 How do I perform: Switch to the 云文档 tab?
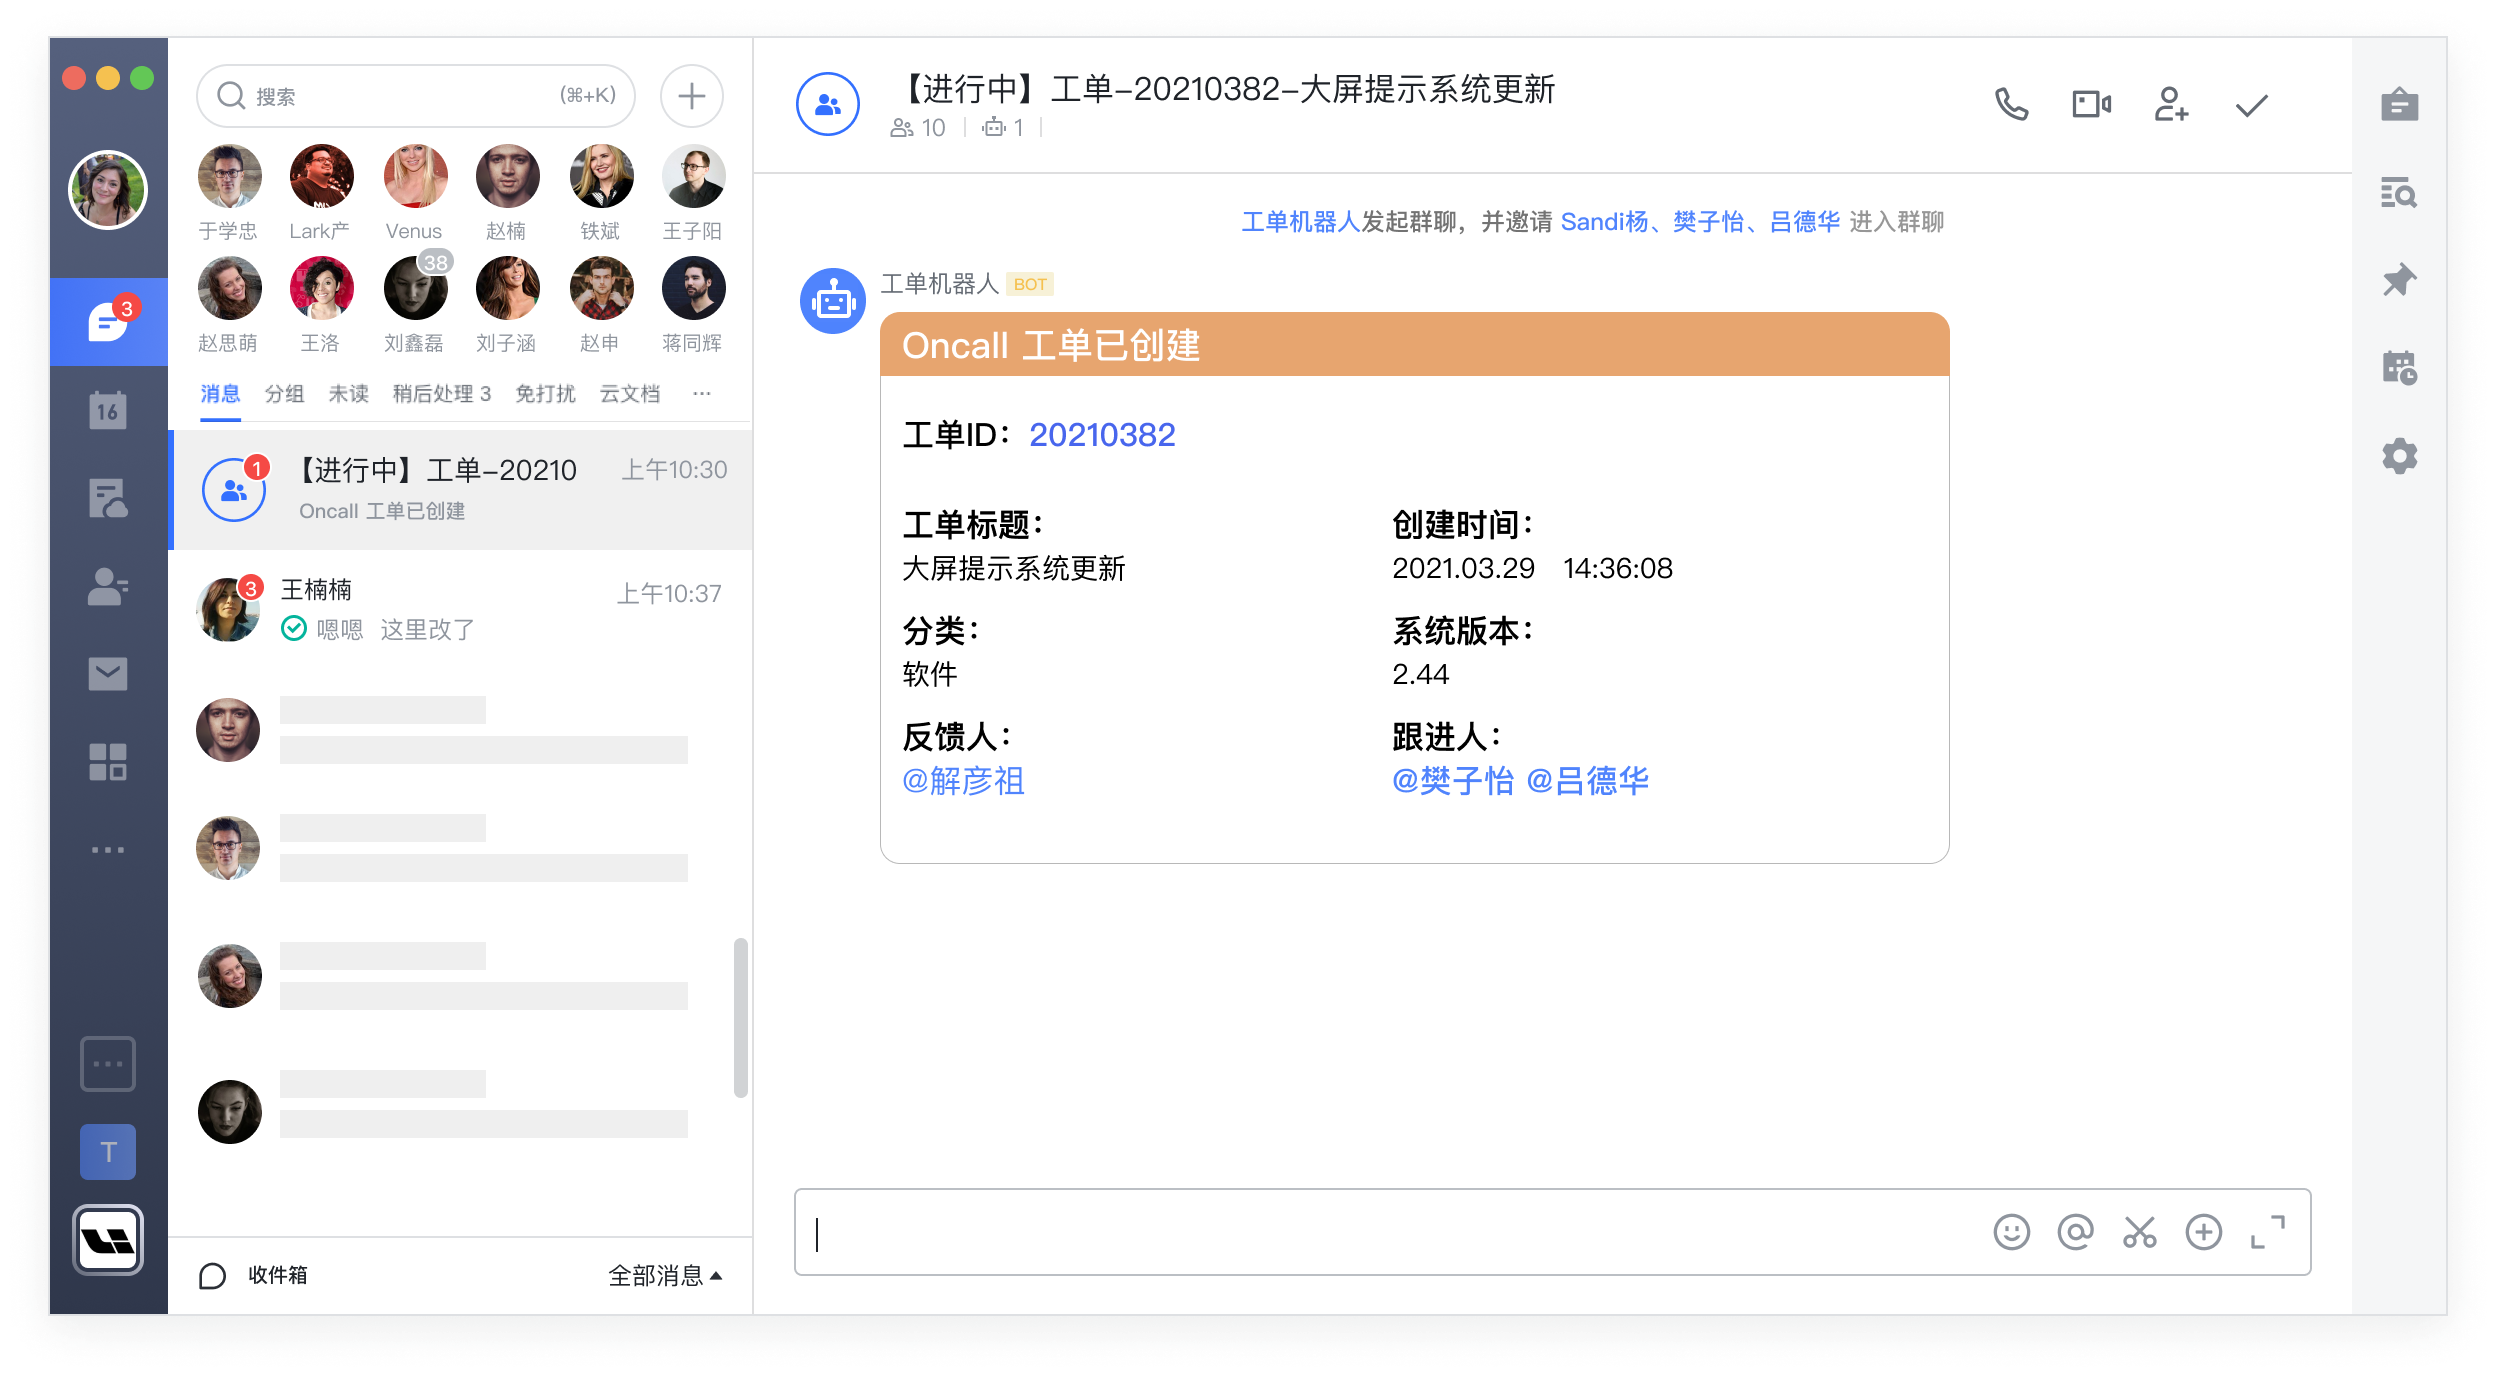coord(629,394)
